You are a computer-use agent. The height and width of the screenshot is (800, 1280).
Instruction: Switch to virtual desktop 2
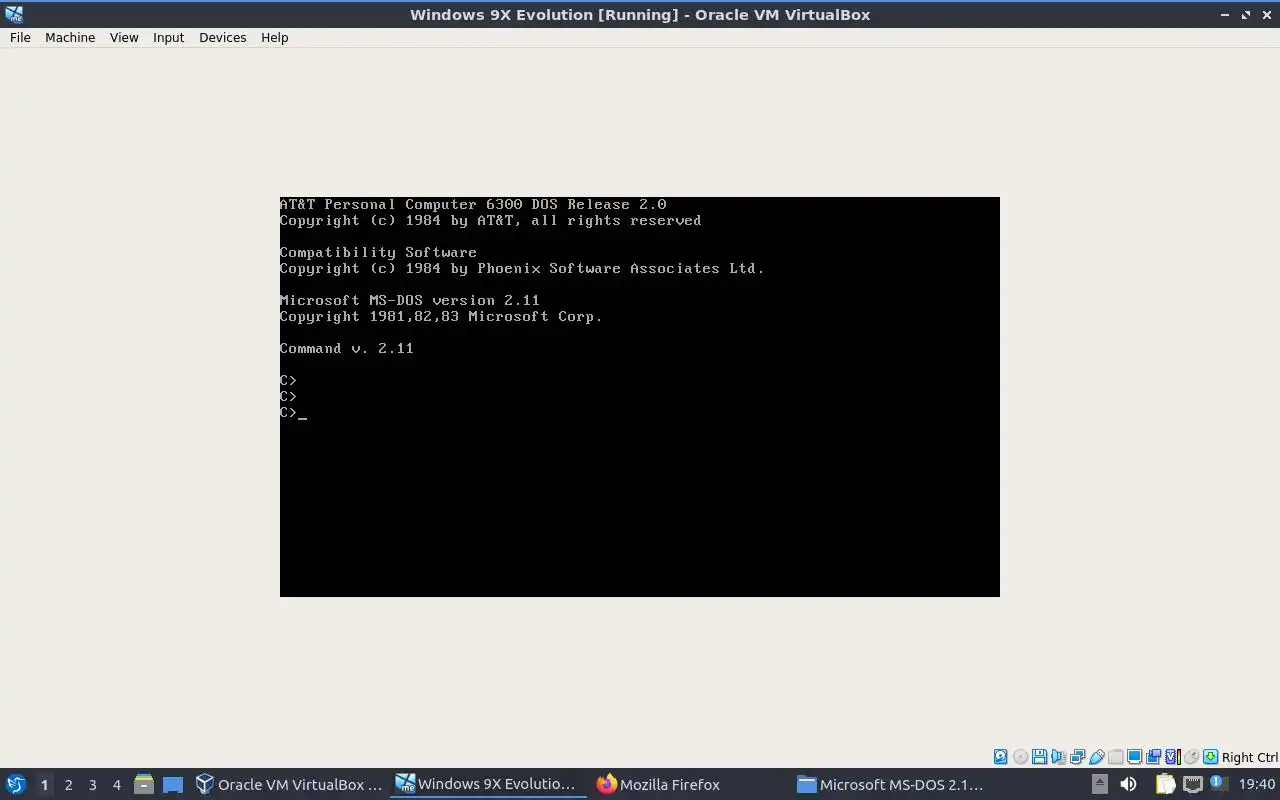tap(68, 784)
